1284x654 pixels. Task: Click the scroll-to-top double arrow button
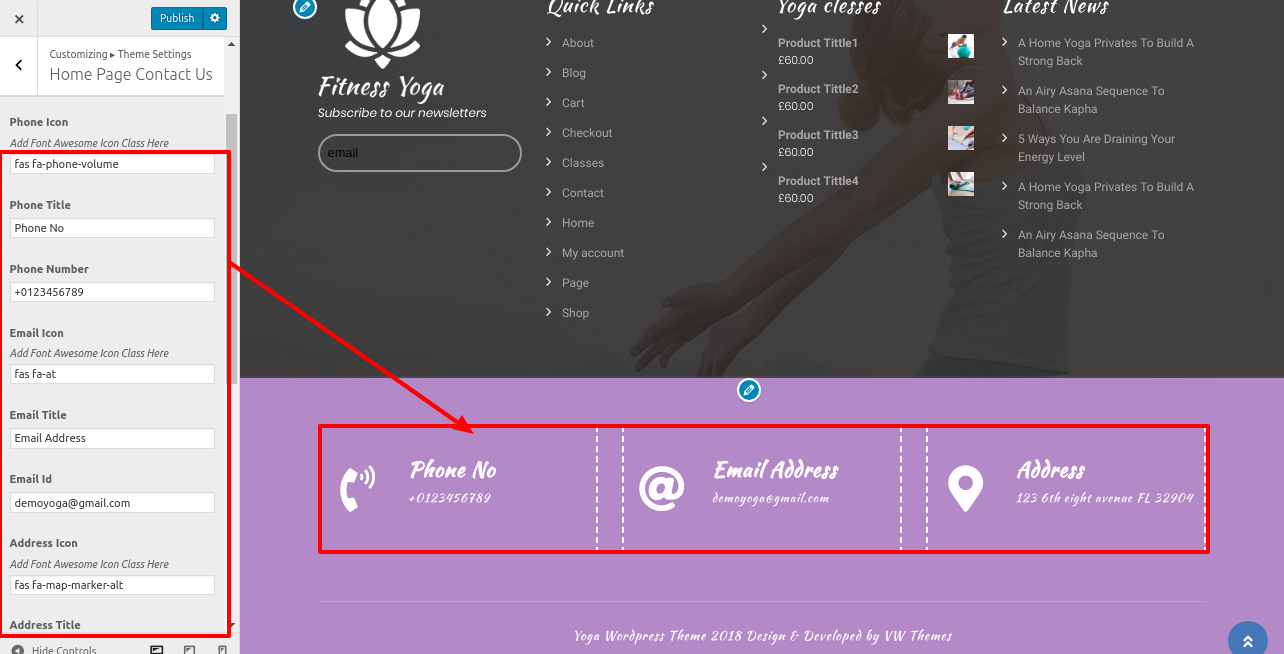pos(1247,640)
